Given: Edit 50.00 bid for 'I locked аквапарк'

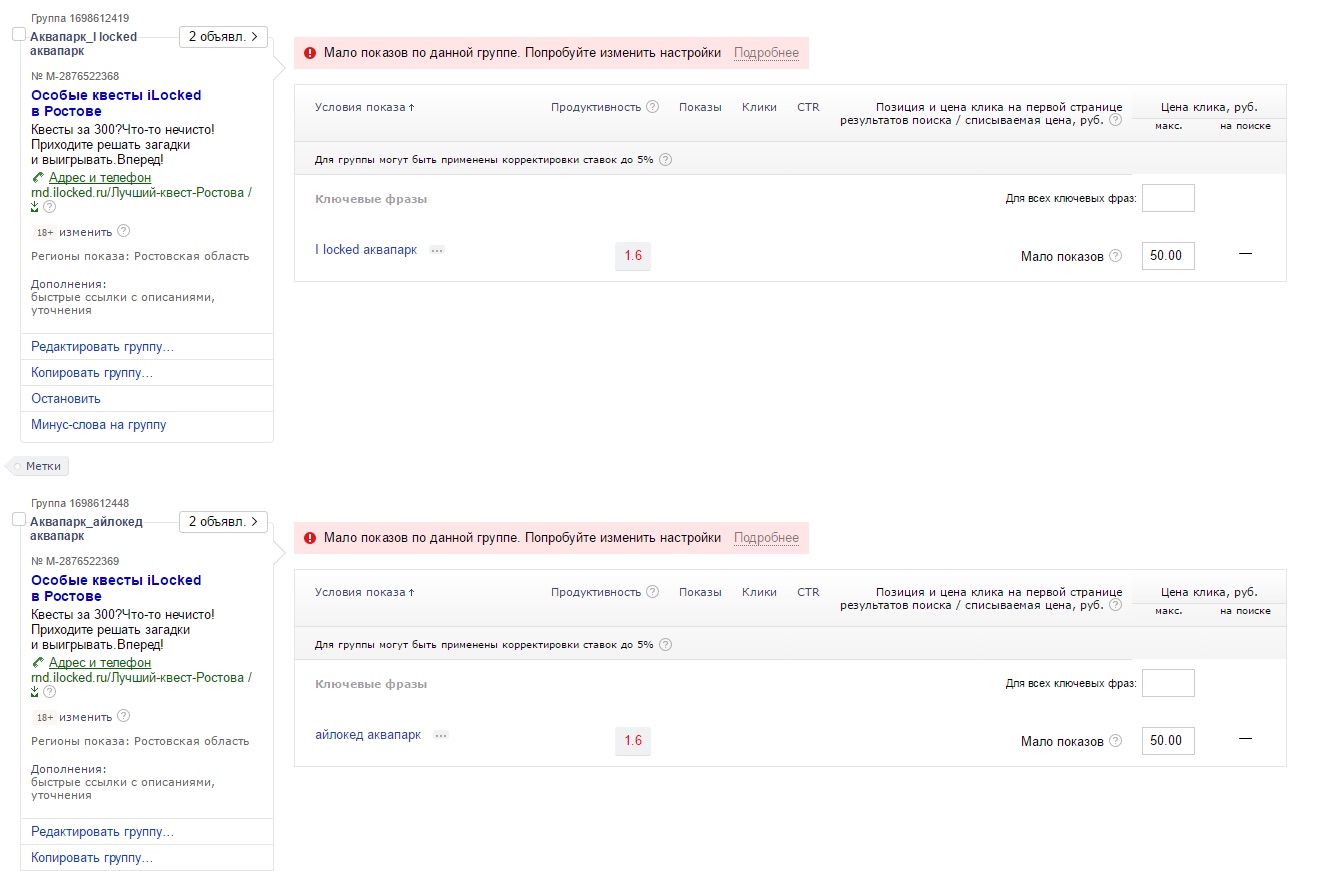Looking at the screenshot, I should click(x=1168, y=256).
